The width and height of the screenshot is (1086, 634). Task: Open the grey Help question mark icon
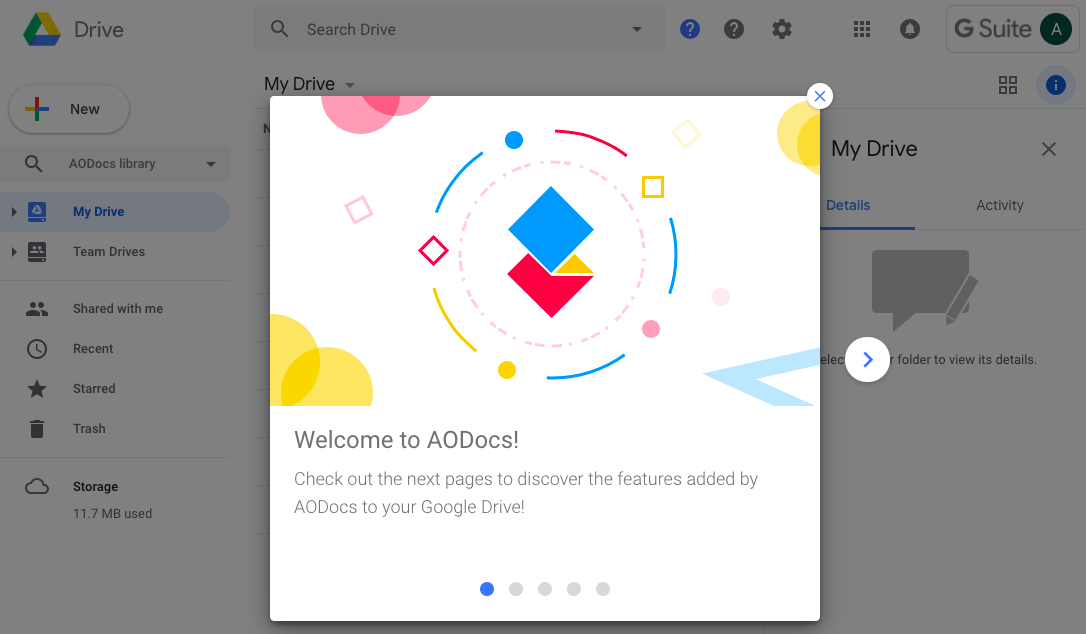coord(733,29)
